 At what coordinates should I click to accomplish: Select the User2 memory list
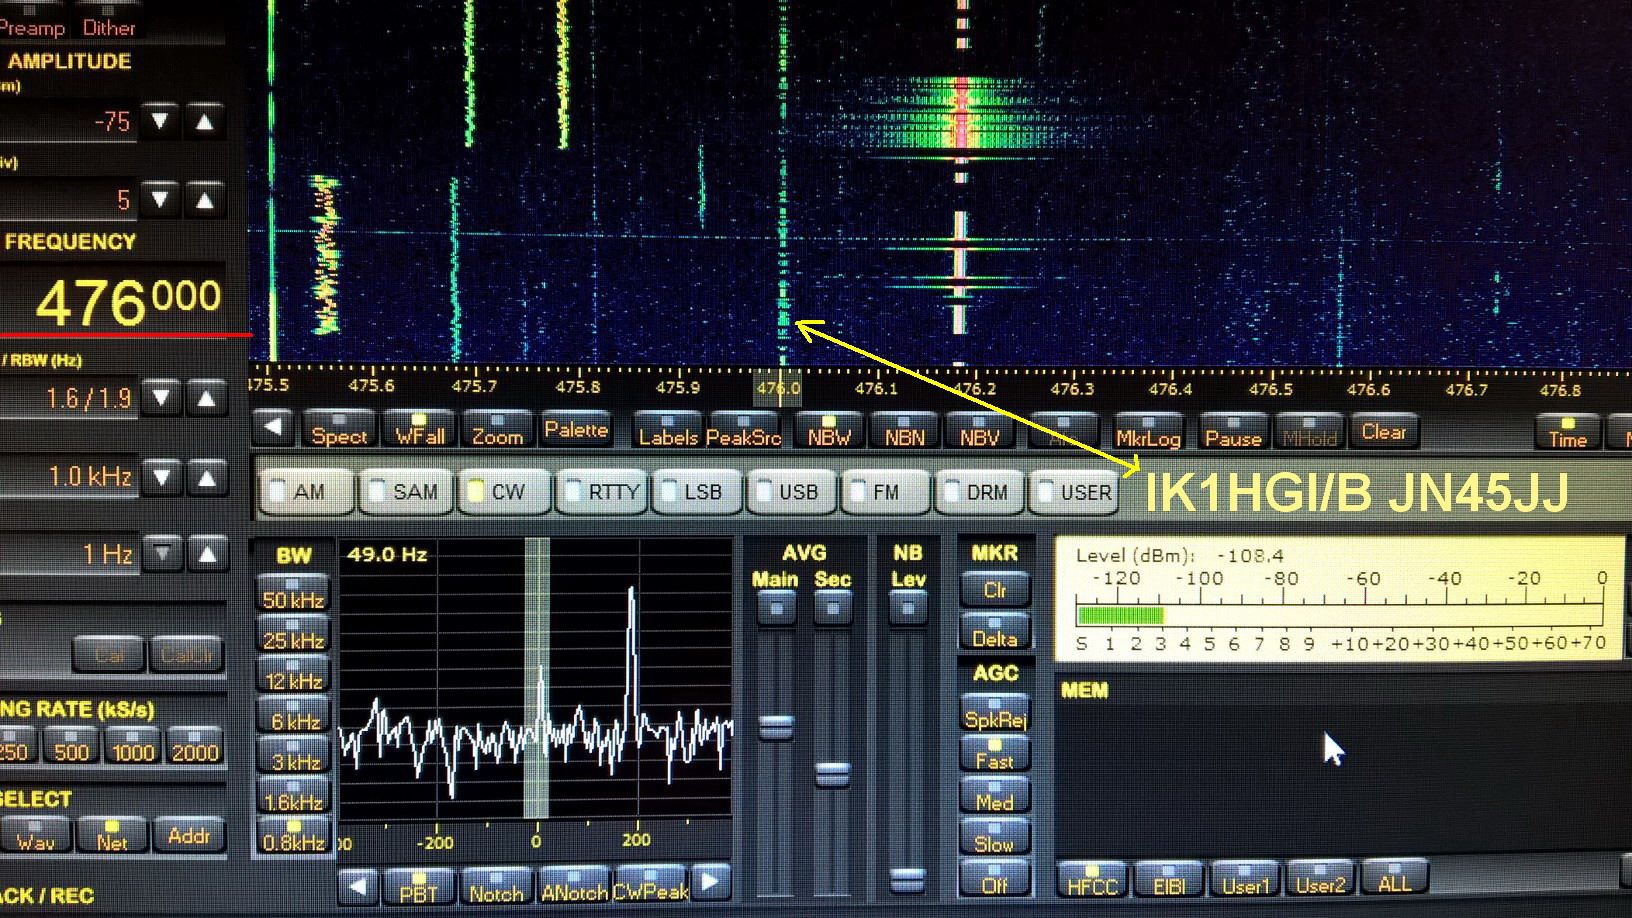coord(1321,880)
